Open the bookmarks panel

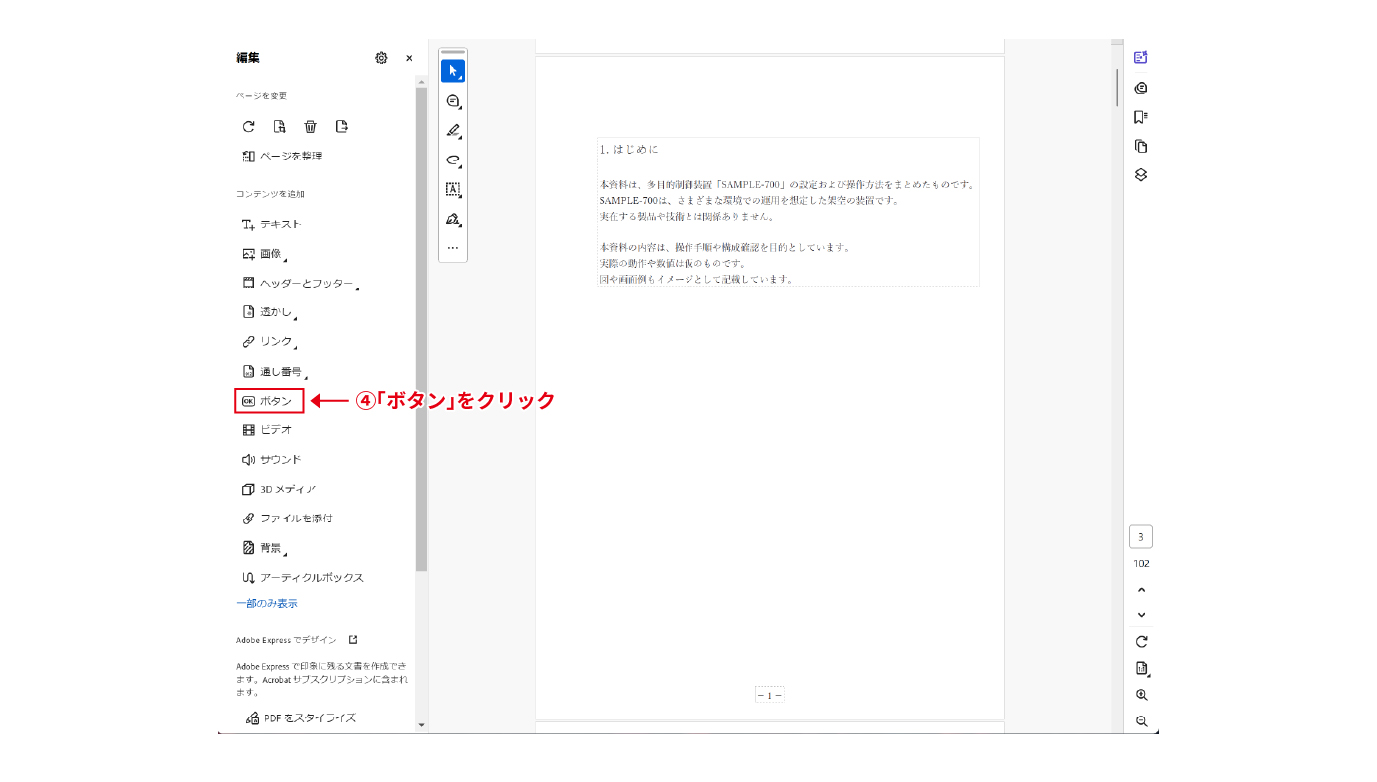(x=1141, y=116)
